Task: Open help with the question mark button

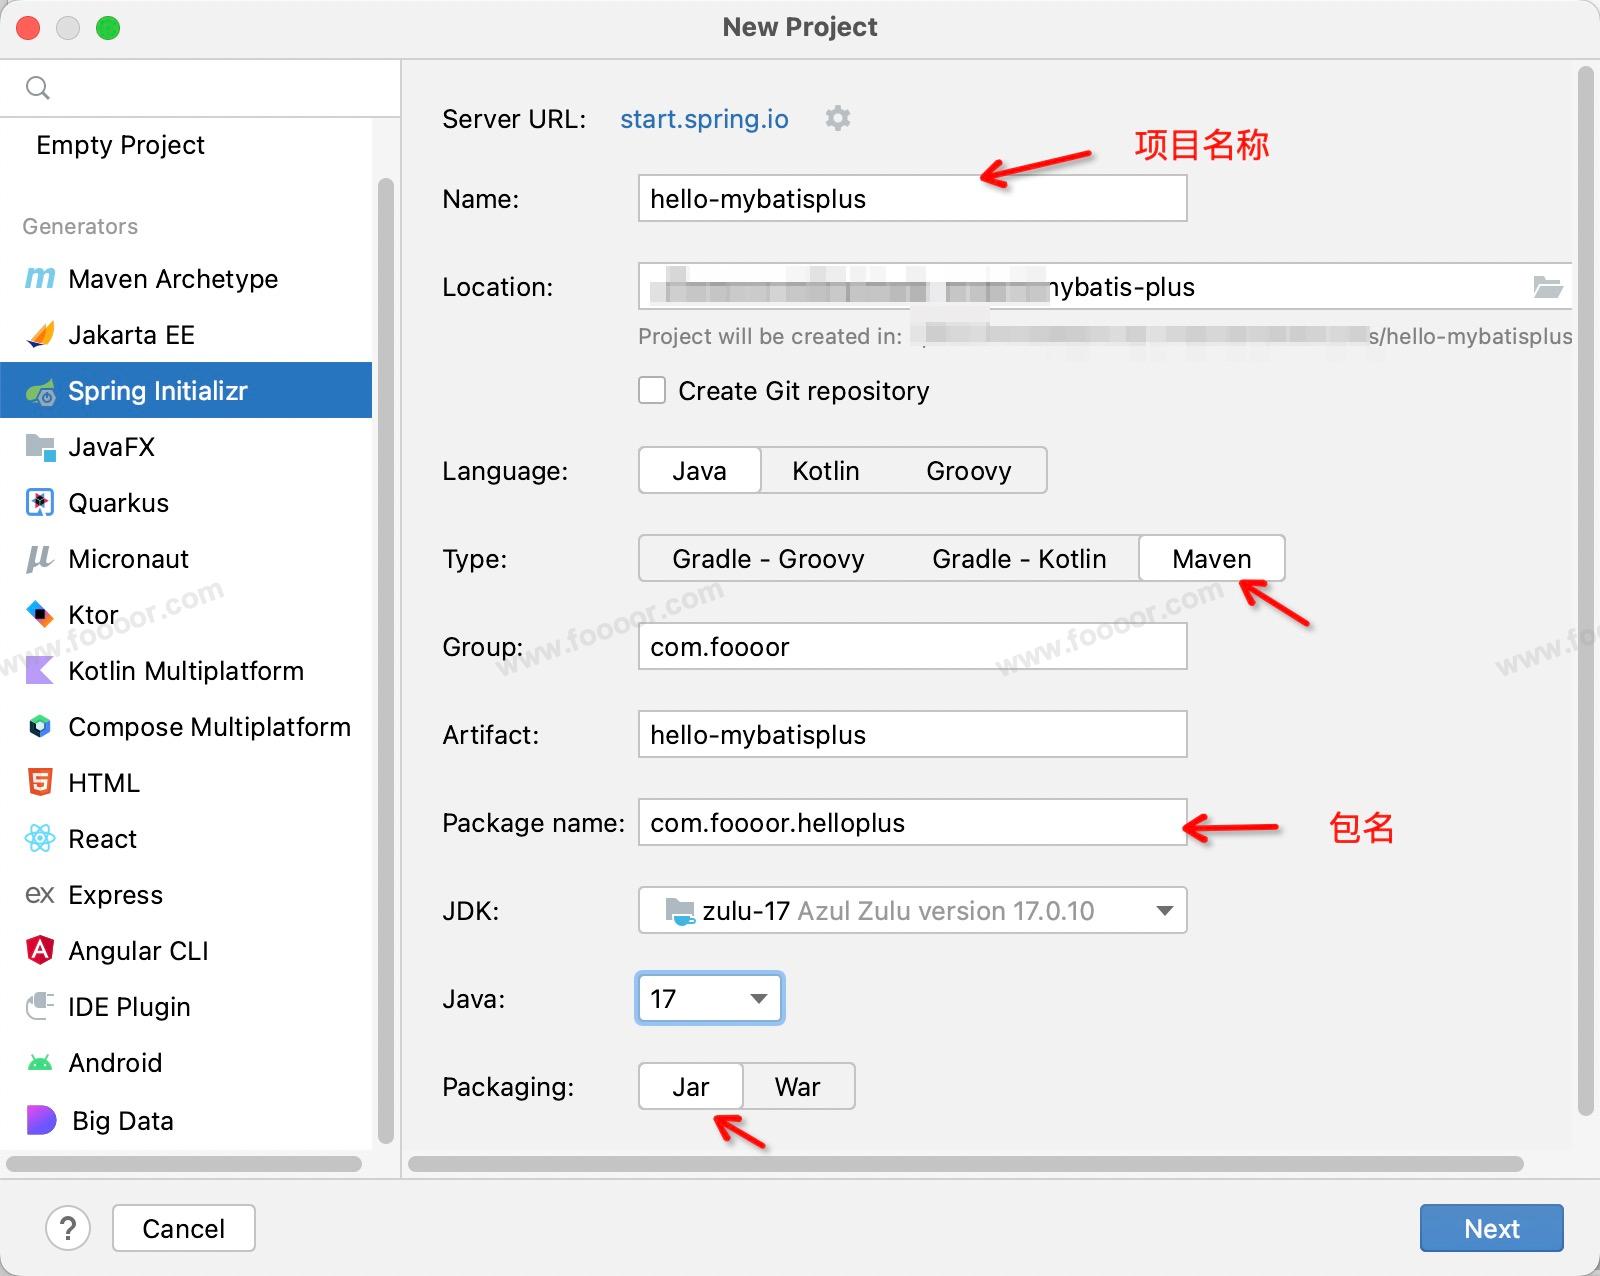Action: pos(68,1228)
